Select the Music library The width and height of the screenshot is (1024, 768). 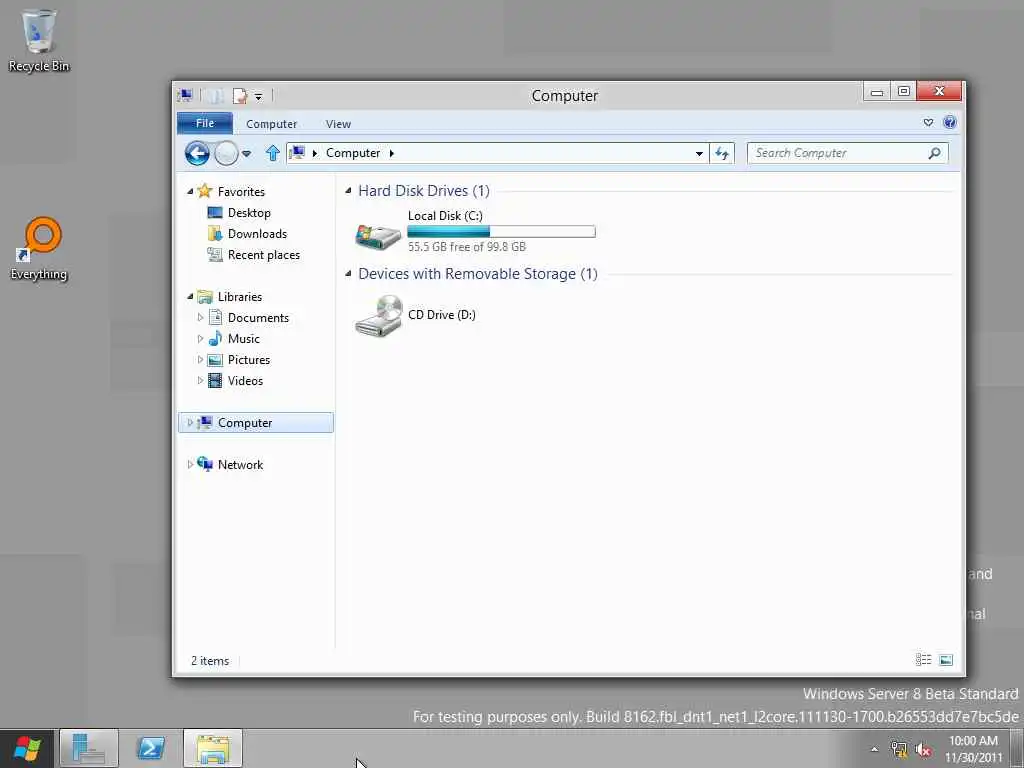pyautogui.click(x=244, y=338)
